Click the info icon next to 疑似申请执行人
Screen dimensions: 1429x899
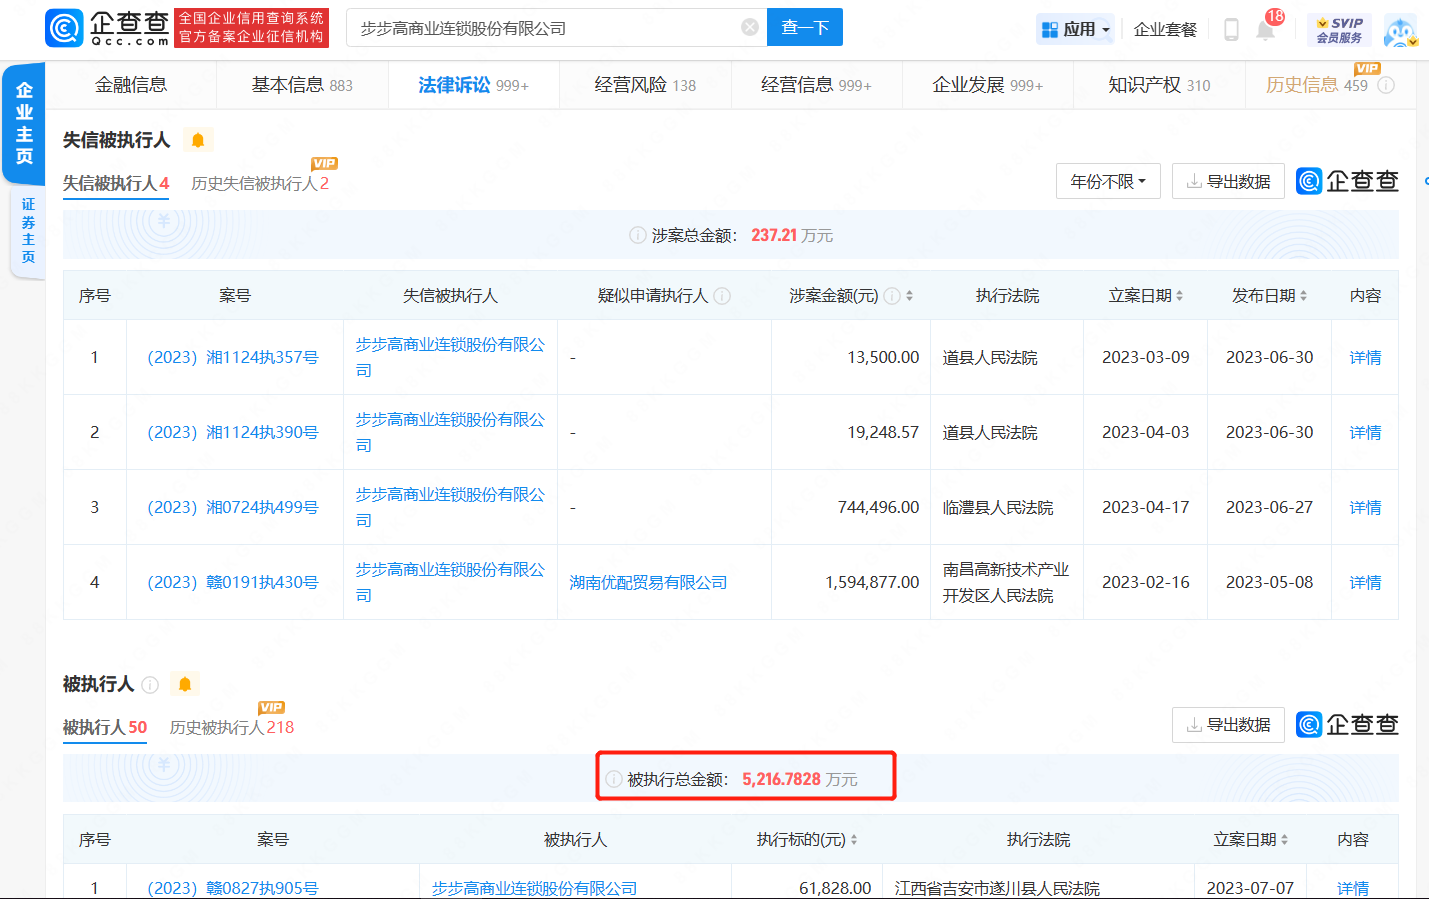point(722,296)
